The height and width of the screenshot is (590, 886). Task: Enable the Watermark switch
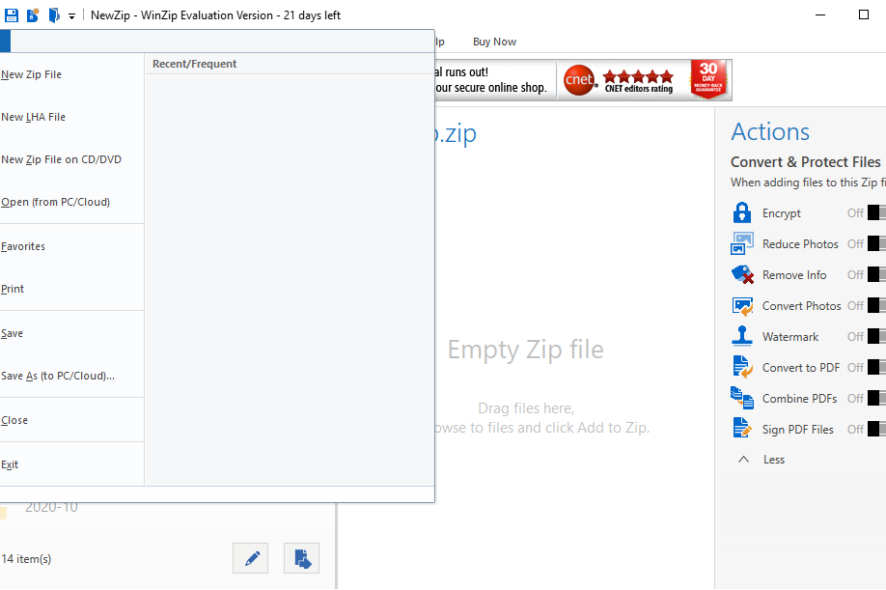(x=876, y=336)
